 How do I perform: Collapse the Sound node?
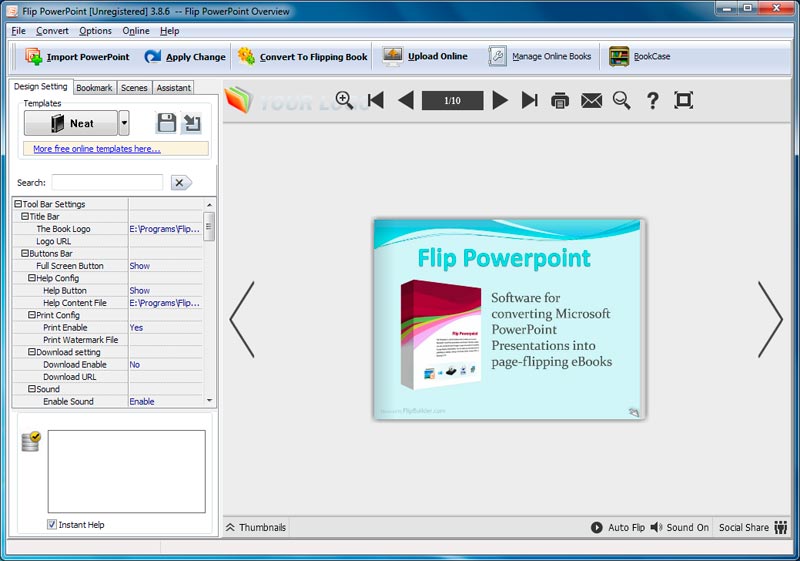[x=32, y=389]
